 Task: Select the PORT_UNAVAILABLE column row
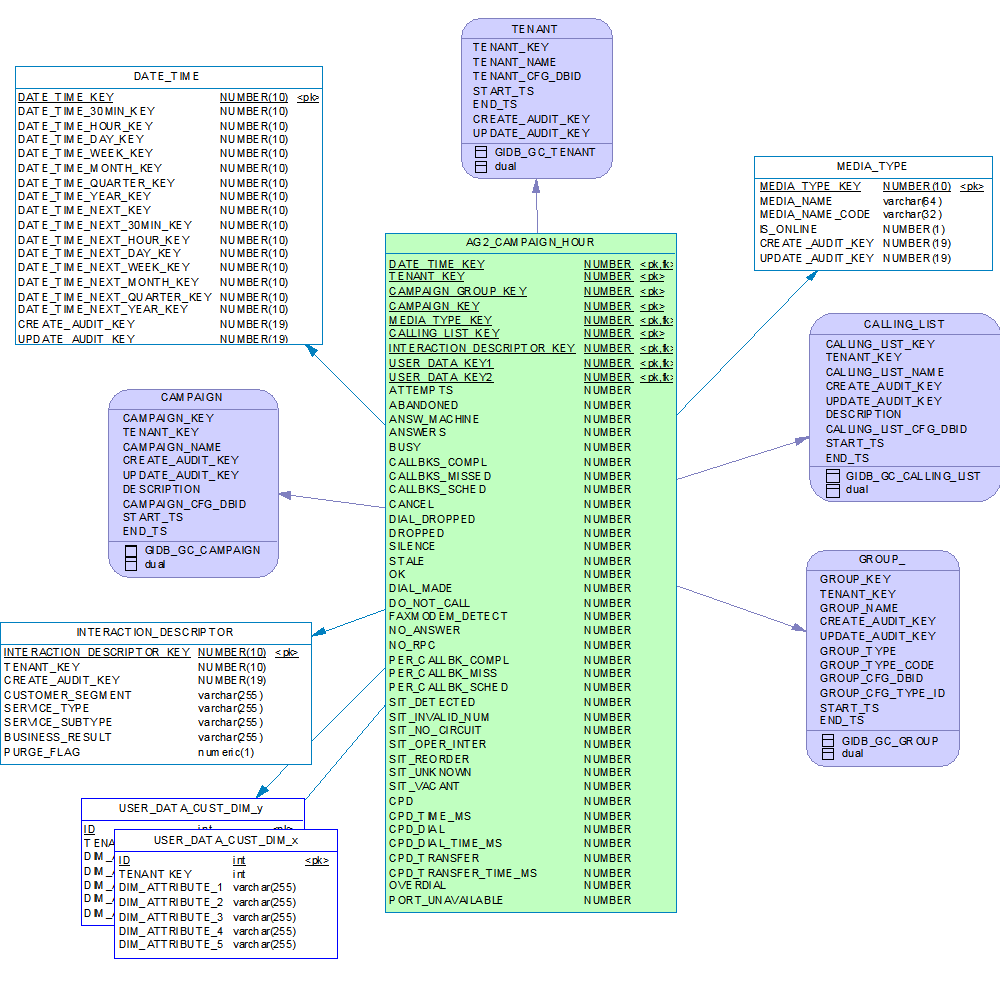click(x=446, y=900)
